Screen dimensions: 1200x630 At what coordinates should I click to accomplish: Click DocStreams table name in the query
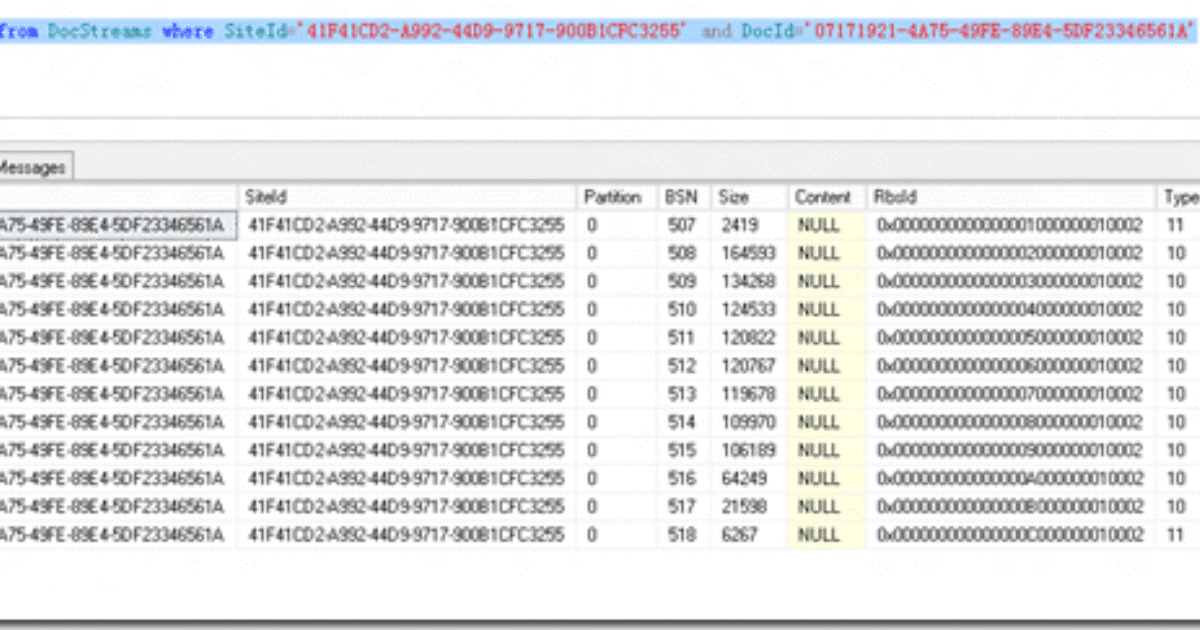[101, 32]
